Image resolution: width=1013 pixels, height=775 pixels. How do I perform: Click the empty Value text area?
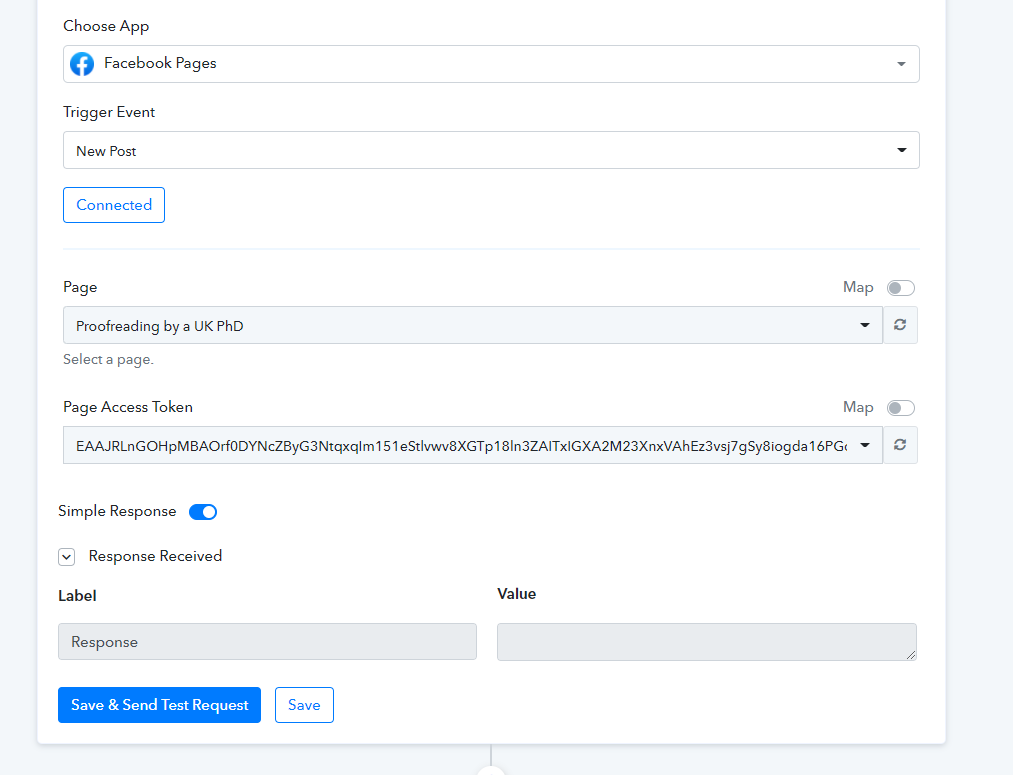pyautogui.click(x=707, y=641)
